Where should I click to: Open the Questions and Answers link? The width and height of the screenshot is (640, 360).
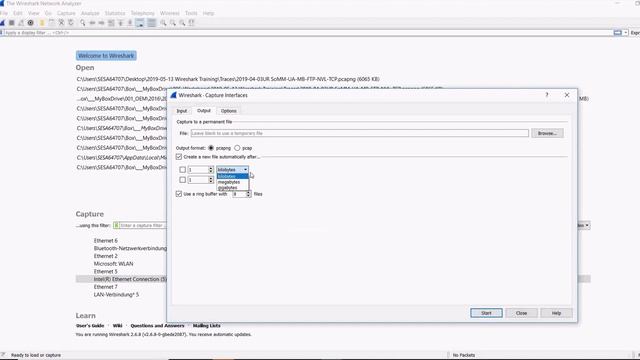click(157, 326)
